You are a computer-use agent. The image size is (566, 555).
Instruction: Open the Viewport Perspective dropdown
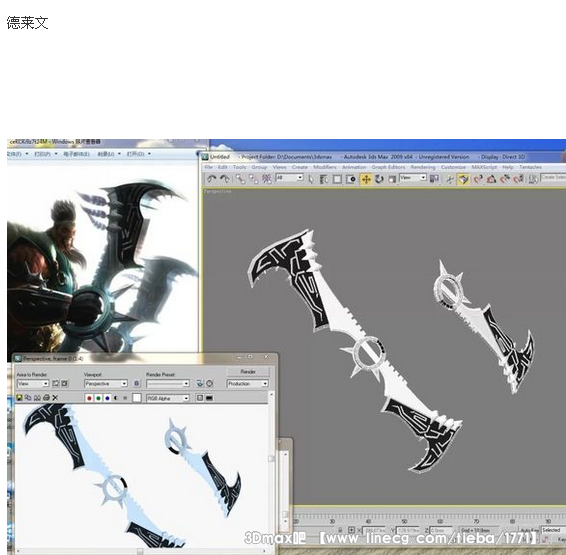pyautogui.click(x=106, y=383)
